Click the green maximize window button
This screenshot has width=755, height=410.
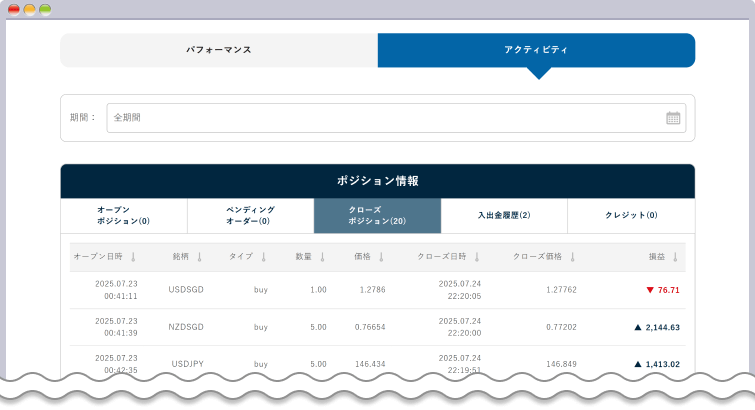45,10
